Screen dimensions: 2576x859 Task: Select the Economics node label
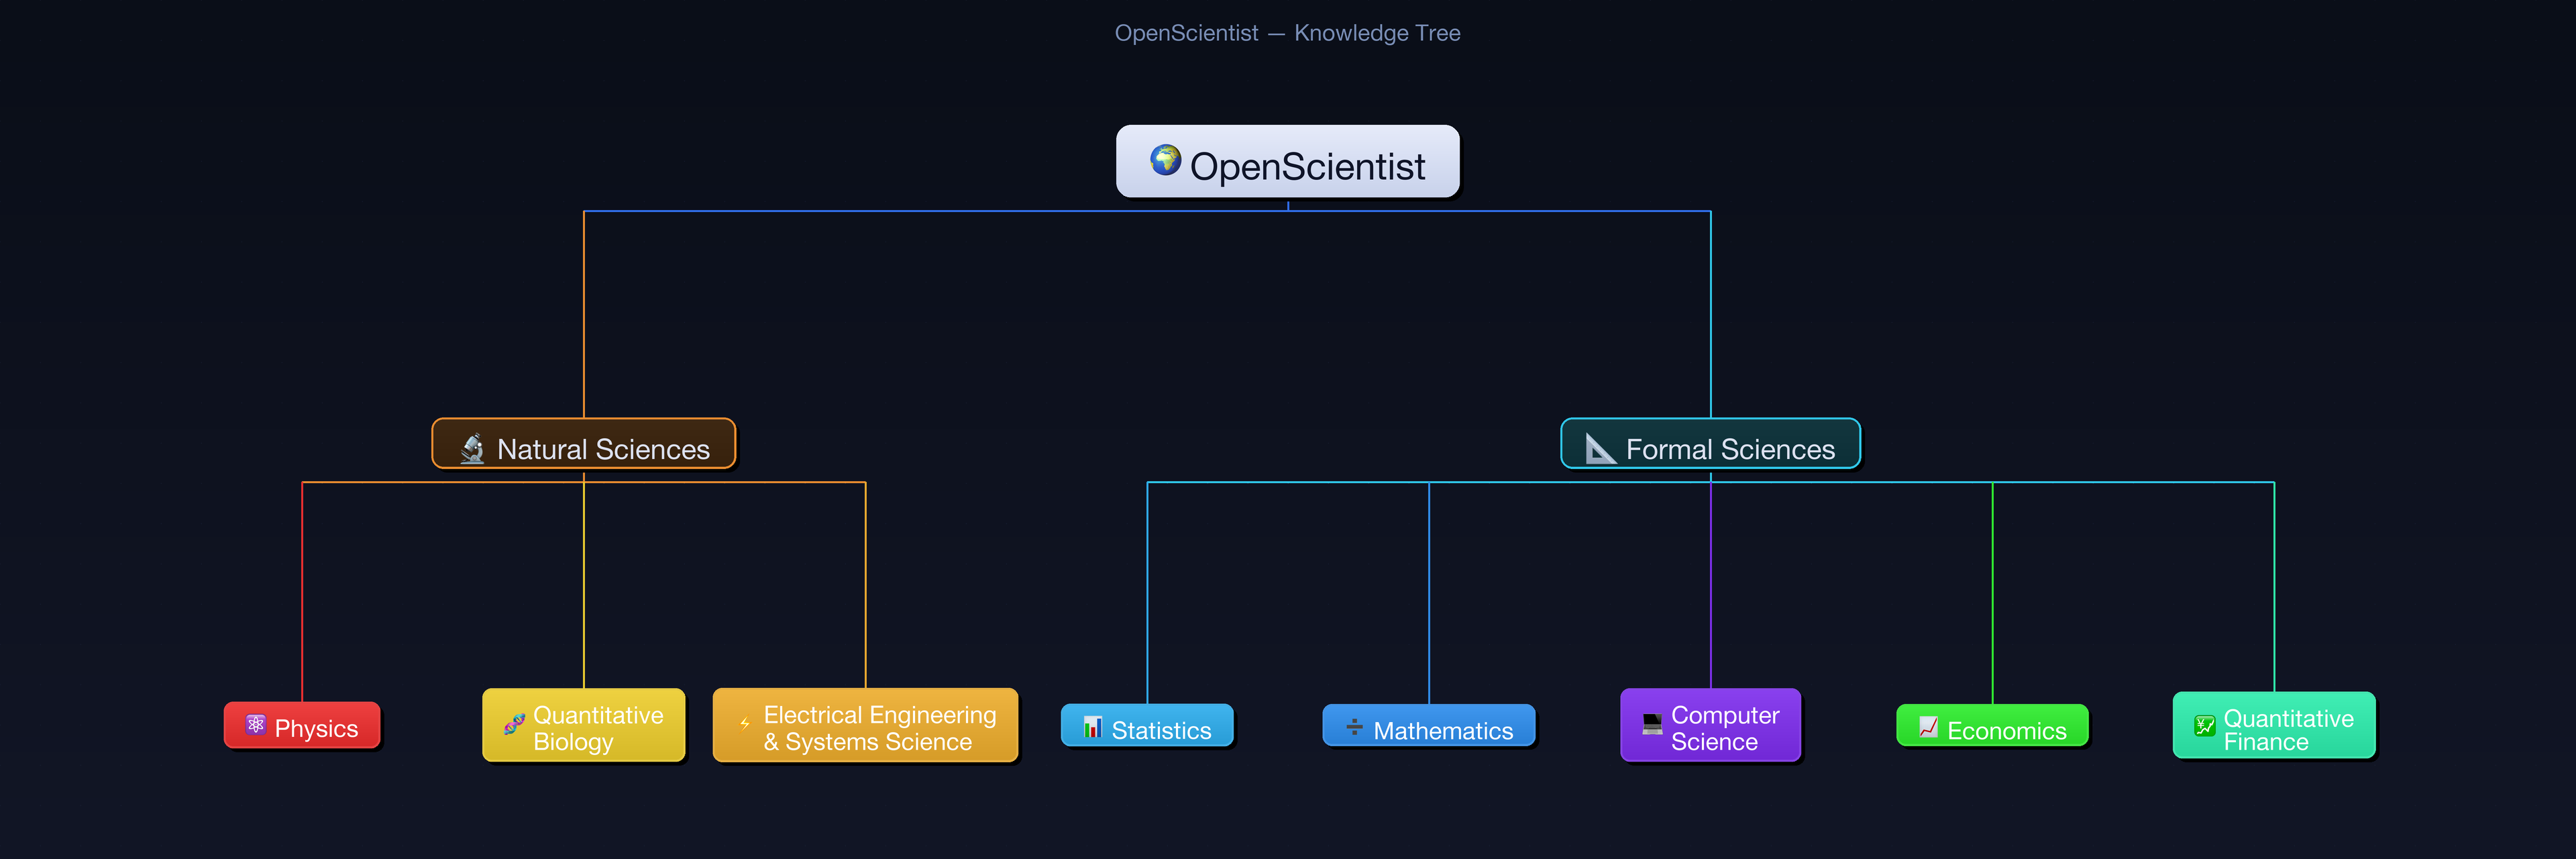tap(2007, 729)
